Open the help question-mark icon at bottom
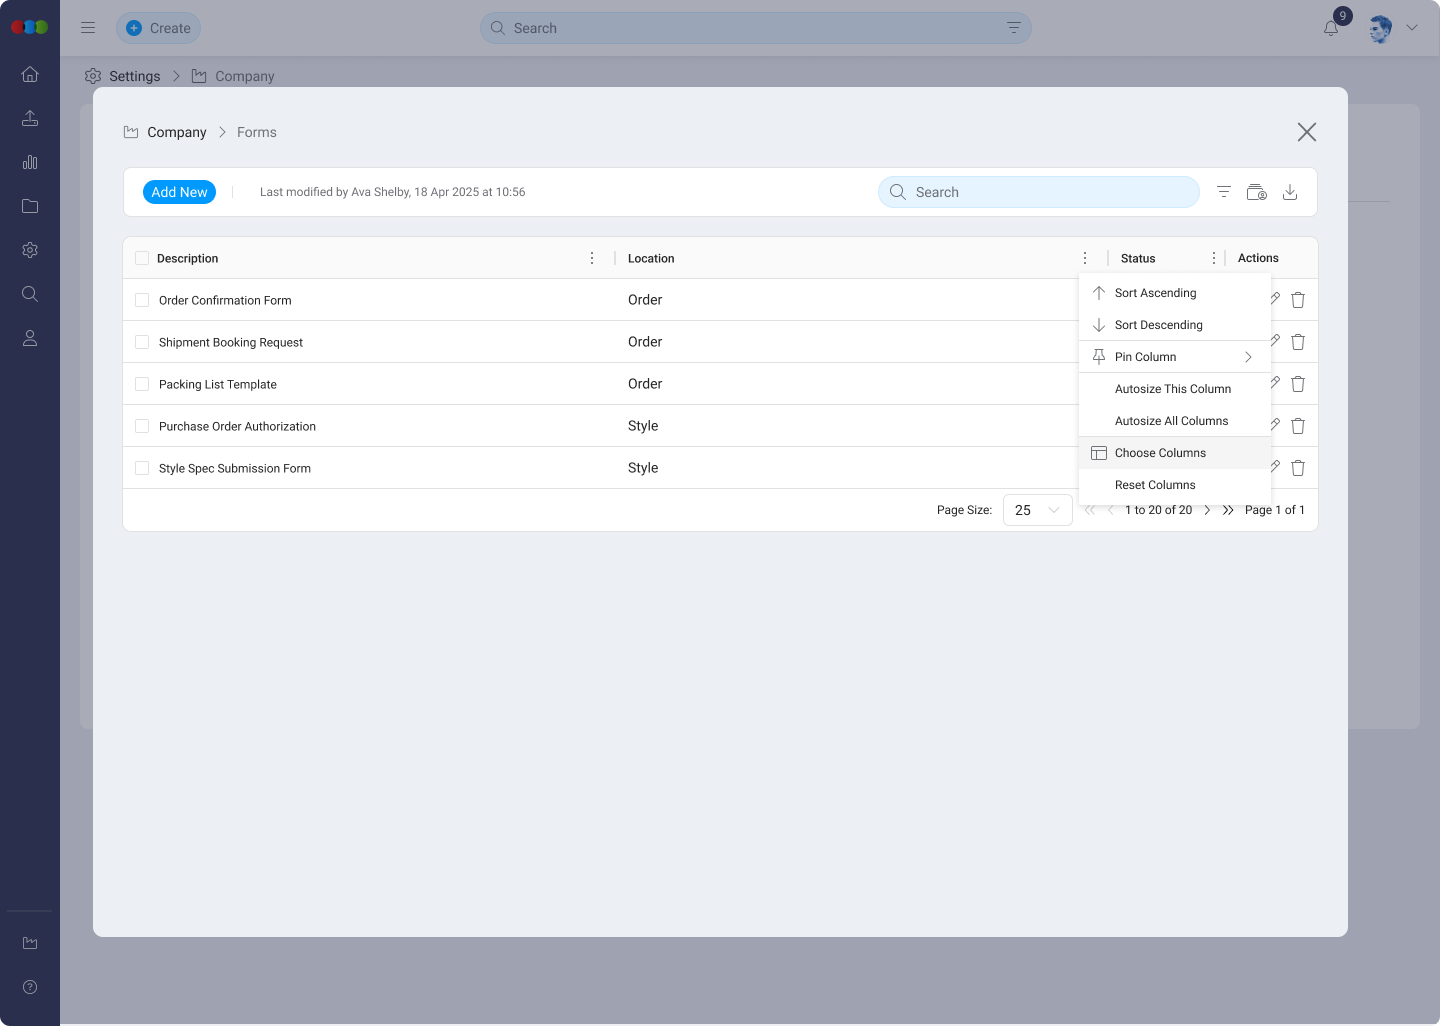This screenshot has height=1026, width=1440. [30, 987]
